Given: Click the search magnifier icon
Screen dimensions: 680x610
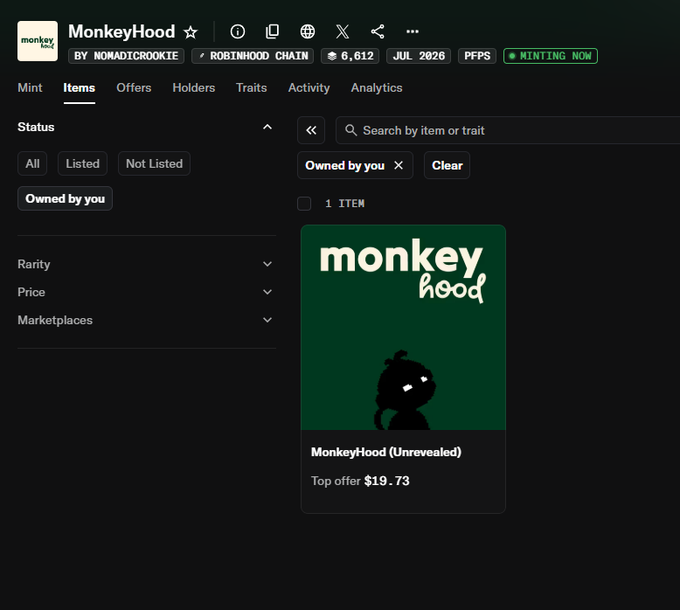Looking at the screenshot, I should pos(350,130).
